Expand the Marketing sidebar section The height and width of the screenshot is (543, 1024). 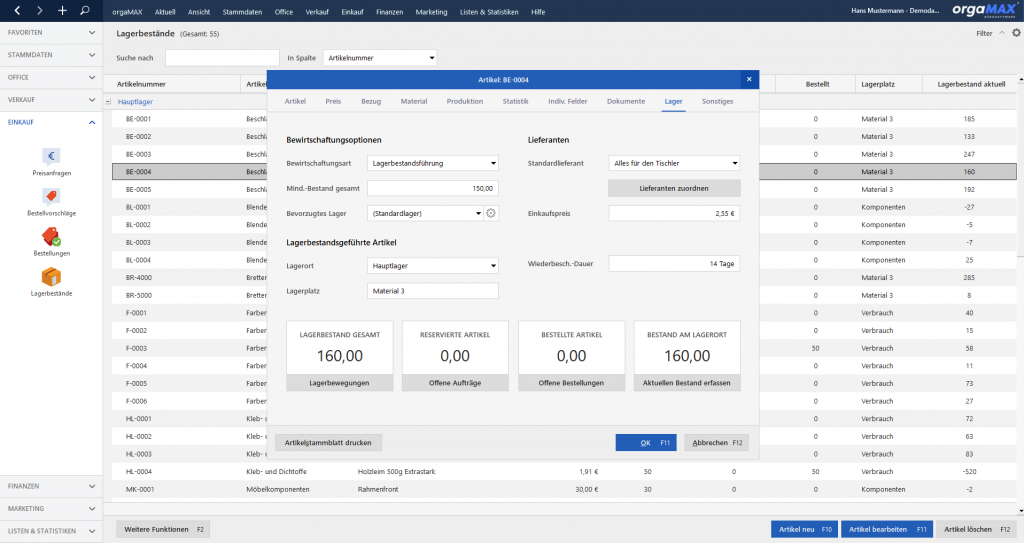(52, 508)
